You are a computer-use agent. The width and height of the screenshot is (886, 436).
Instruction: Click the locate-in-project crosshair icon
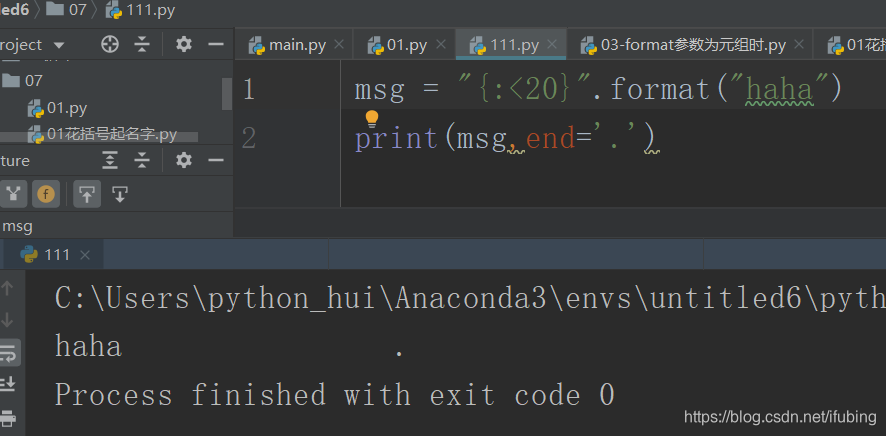110,44
